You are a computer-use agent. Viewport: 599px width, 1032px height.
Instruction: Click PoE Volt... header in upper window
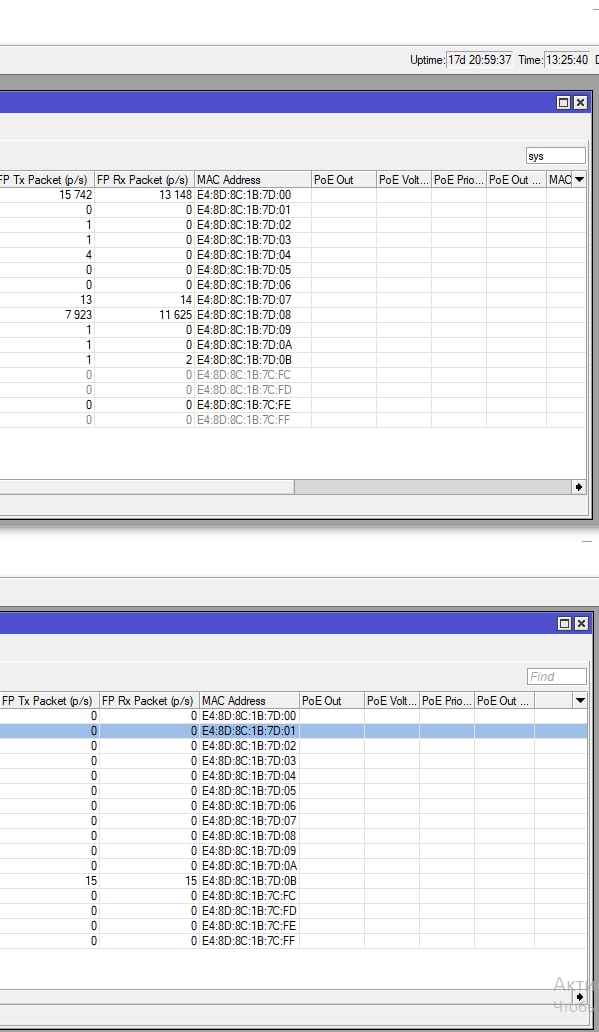pos(404,180)
